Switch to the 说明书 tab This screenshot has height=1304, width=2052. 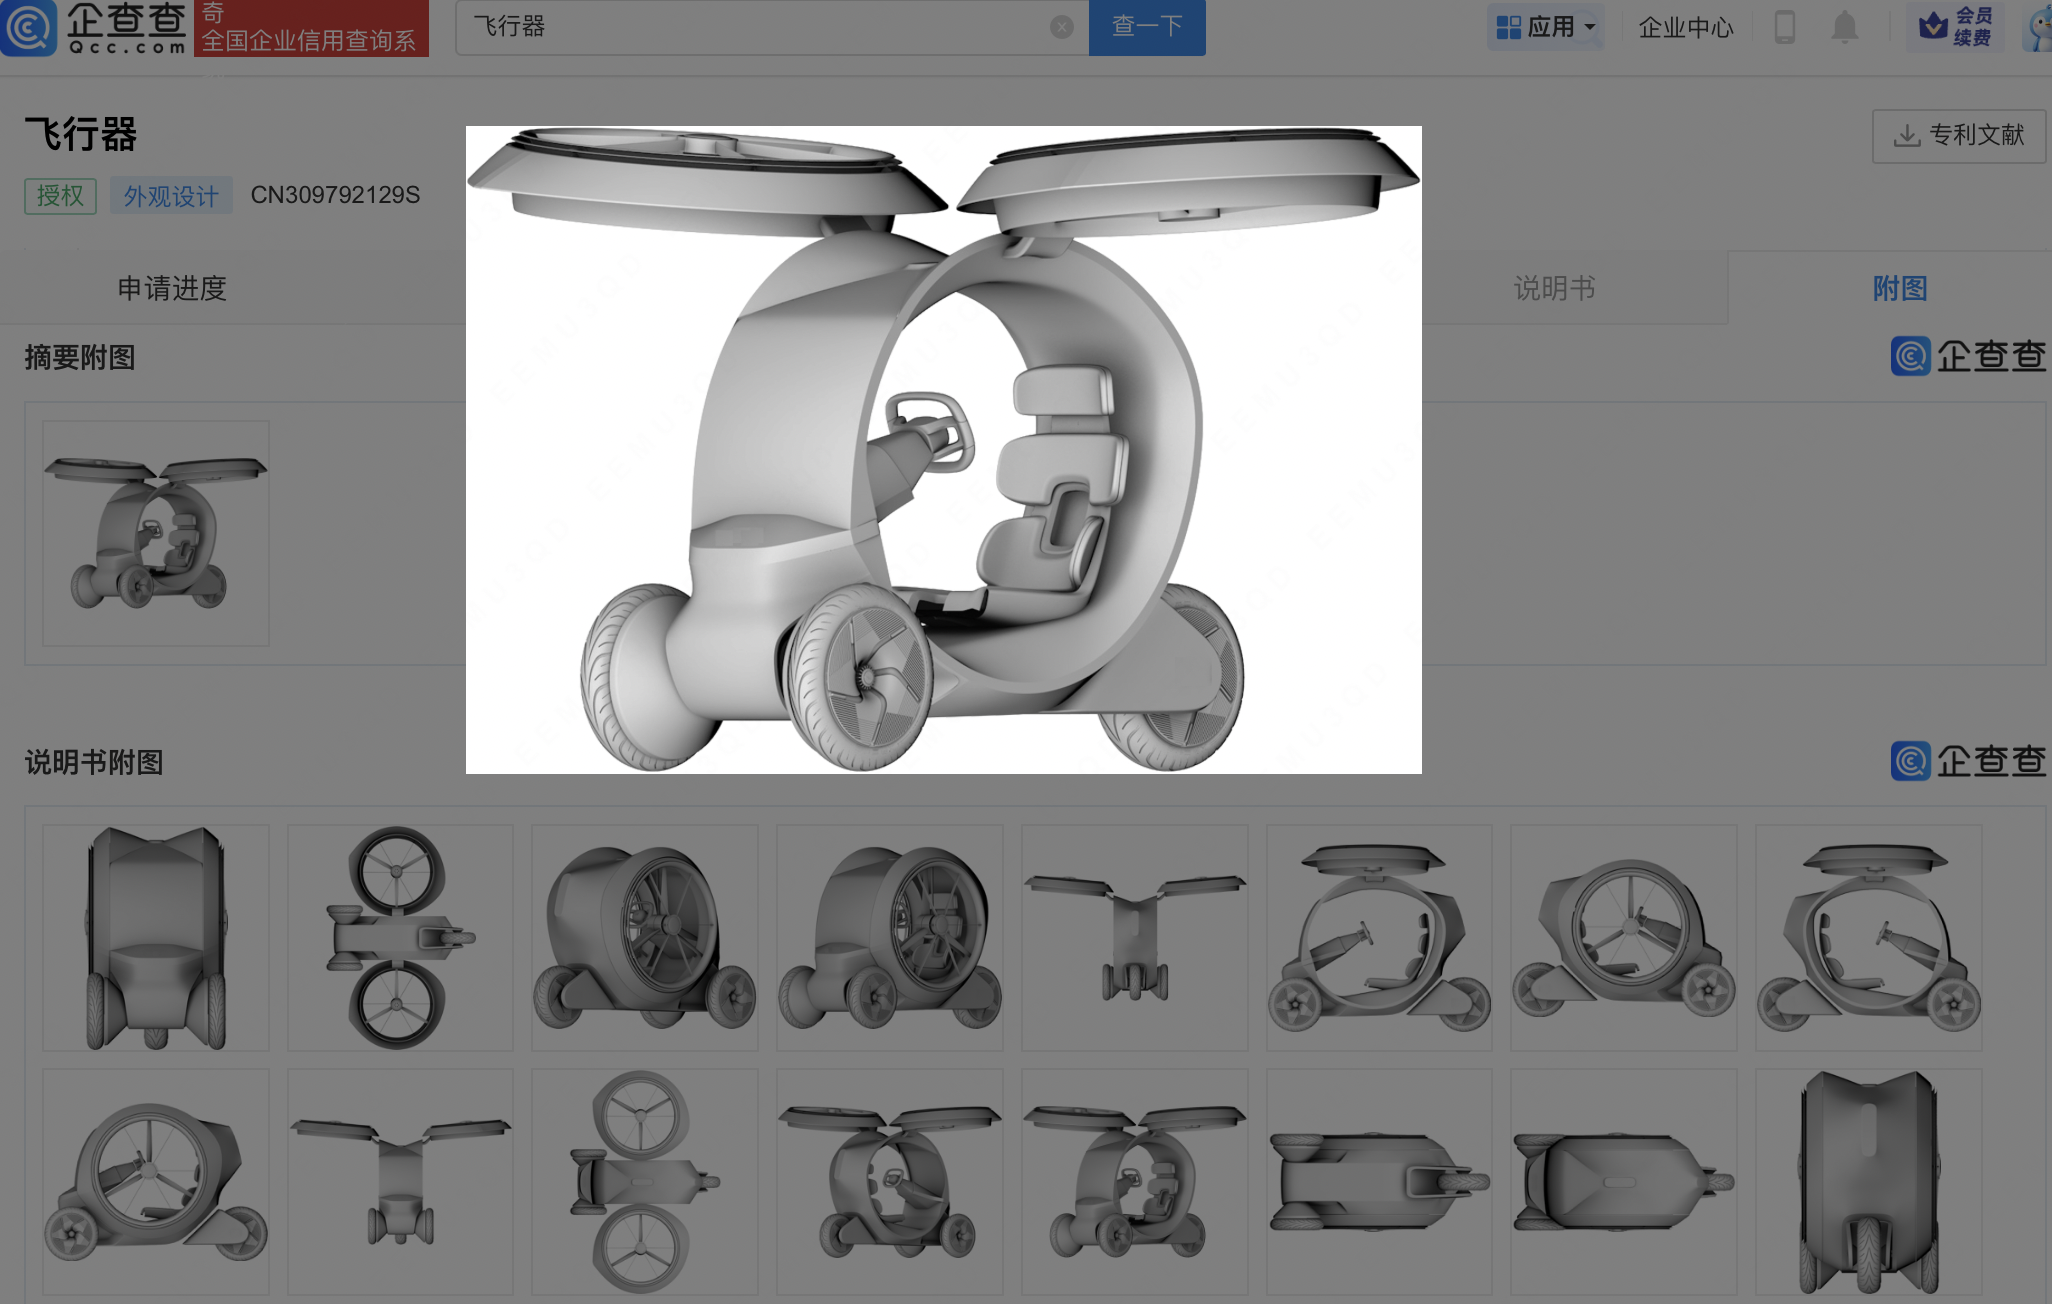[x=1554, y=288]
